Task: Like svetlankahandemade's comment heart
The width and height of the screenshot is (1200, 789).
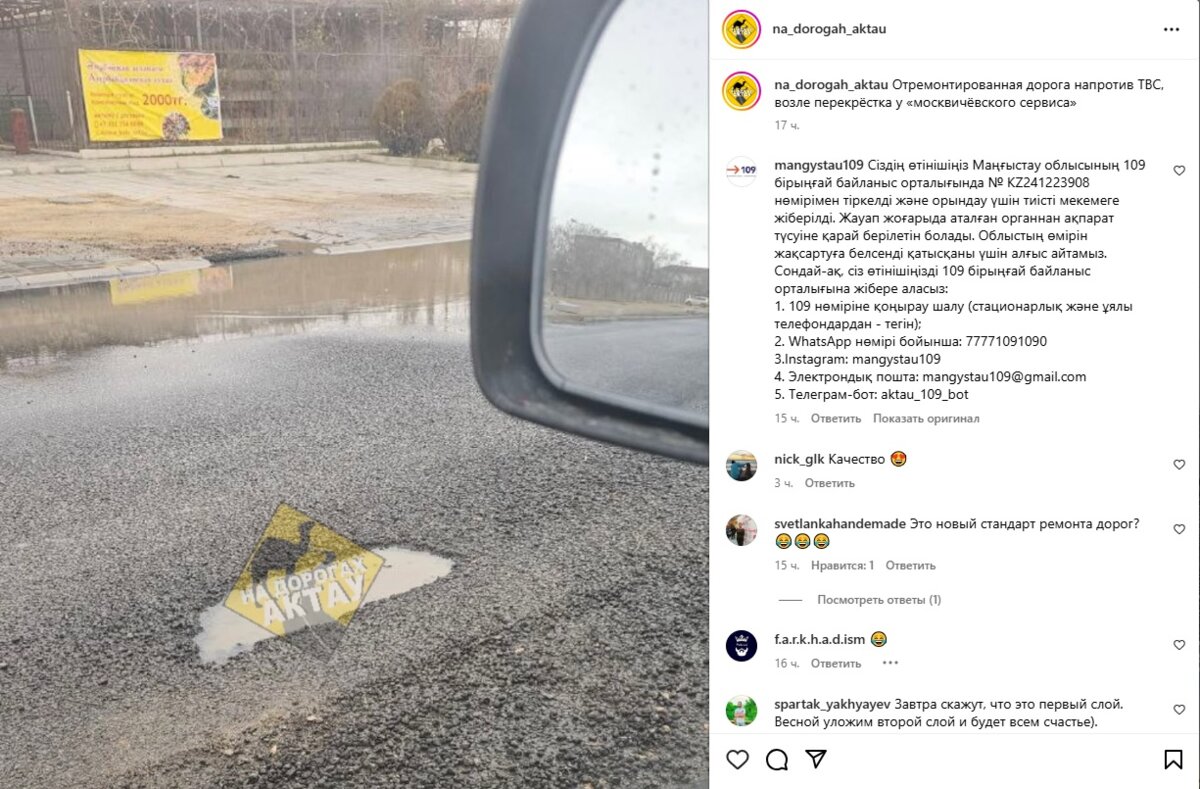Action: 1179,529
